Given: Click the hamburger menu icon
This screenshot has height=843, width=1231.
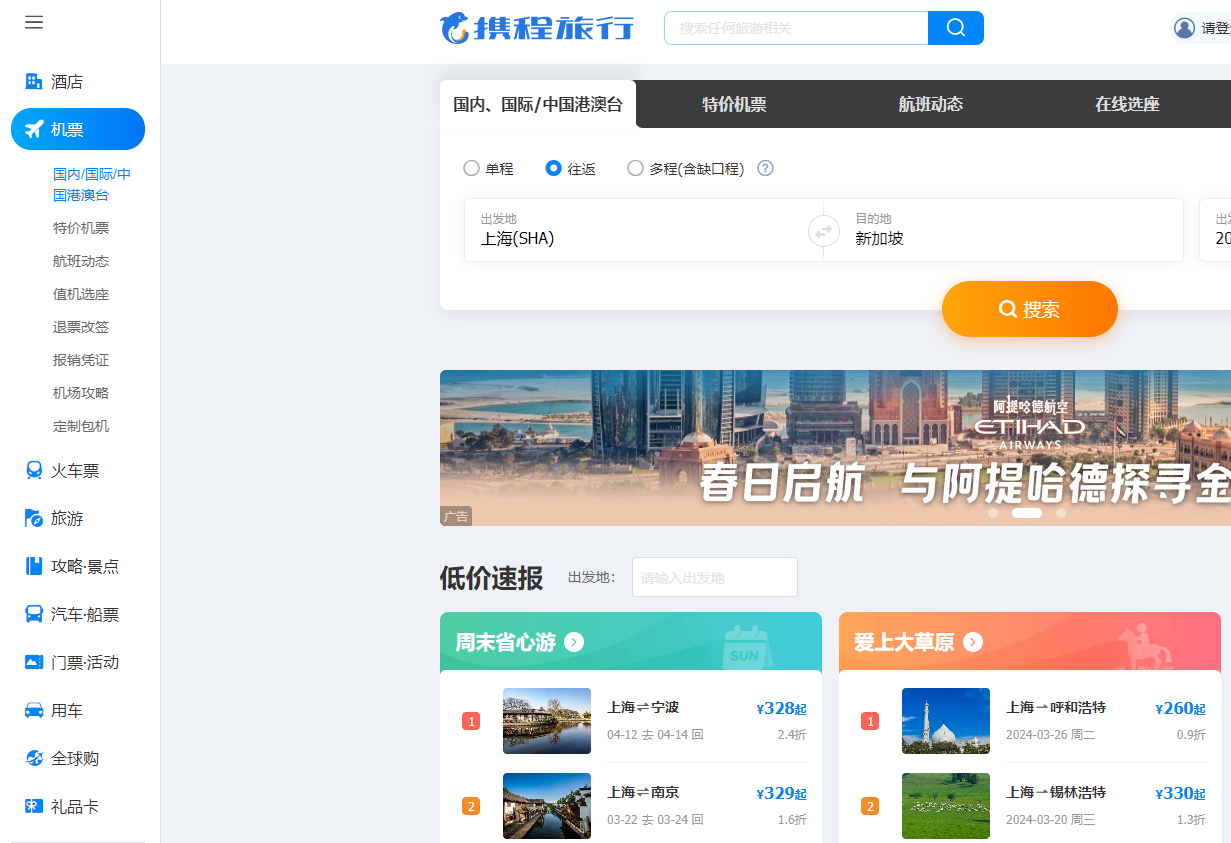Looking at the screenshot, I should pyautogui.click(x=34, y=22).
